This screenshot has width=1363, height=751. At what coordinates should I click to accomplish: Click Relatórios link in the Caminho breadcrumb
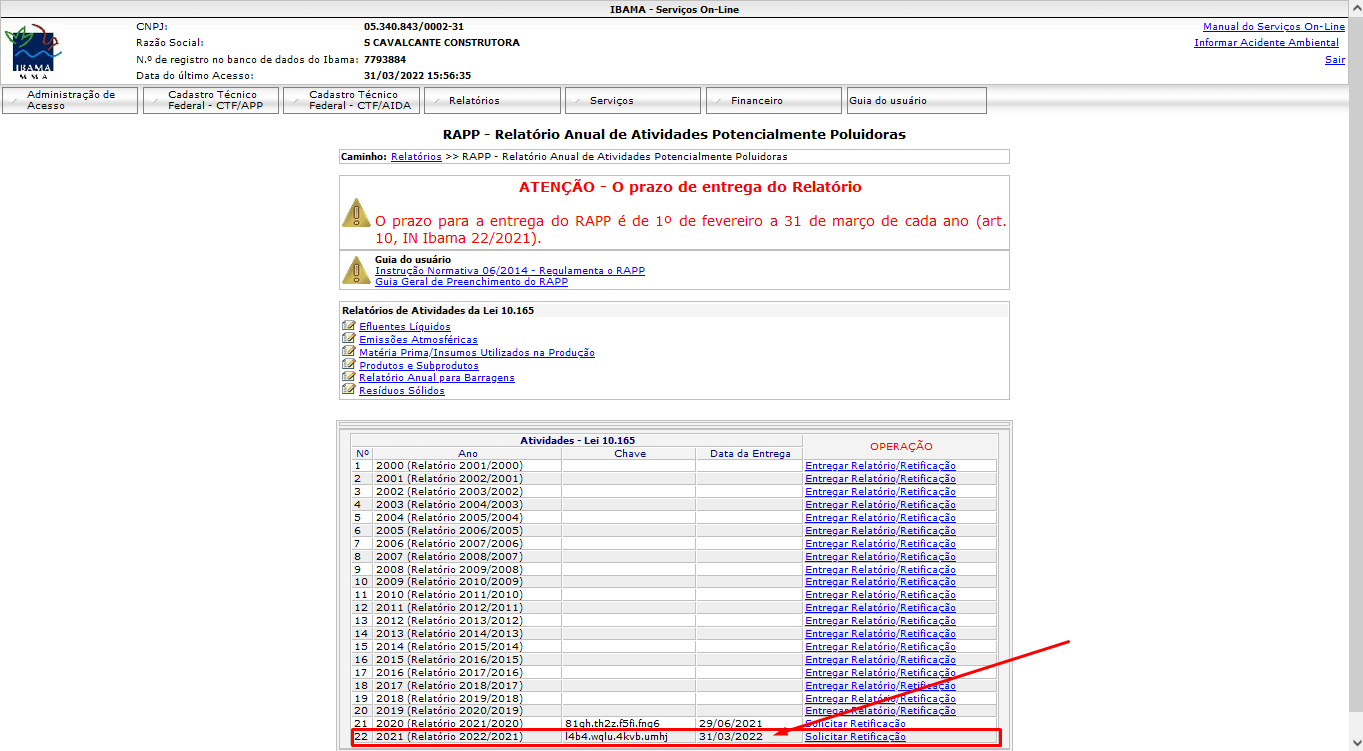point(415,157)
